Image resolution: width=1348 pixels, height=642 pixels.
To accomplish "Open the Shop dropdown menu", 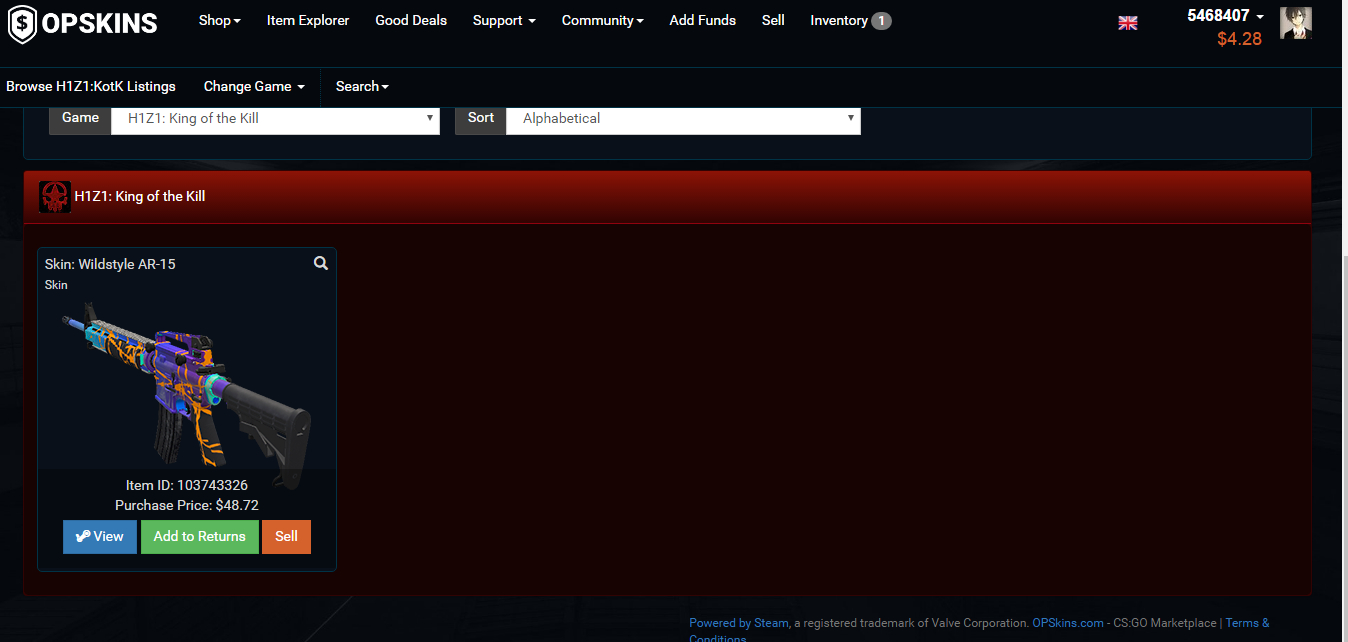I will point(219,20).
